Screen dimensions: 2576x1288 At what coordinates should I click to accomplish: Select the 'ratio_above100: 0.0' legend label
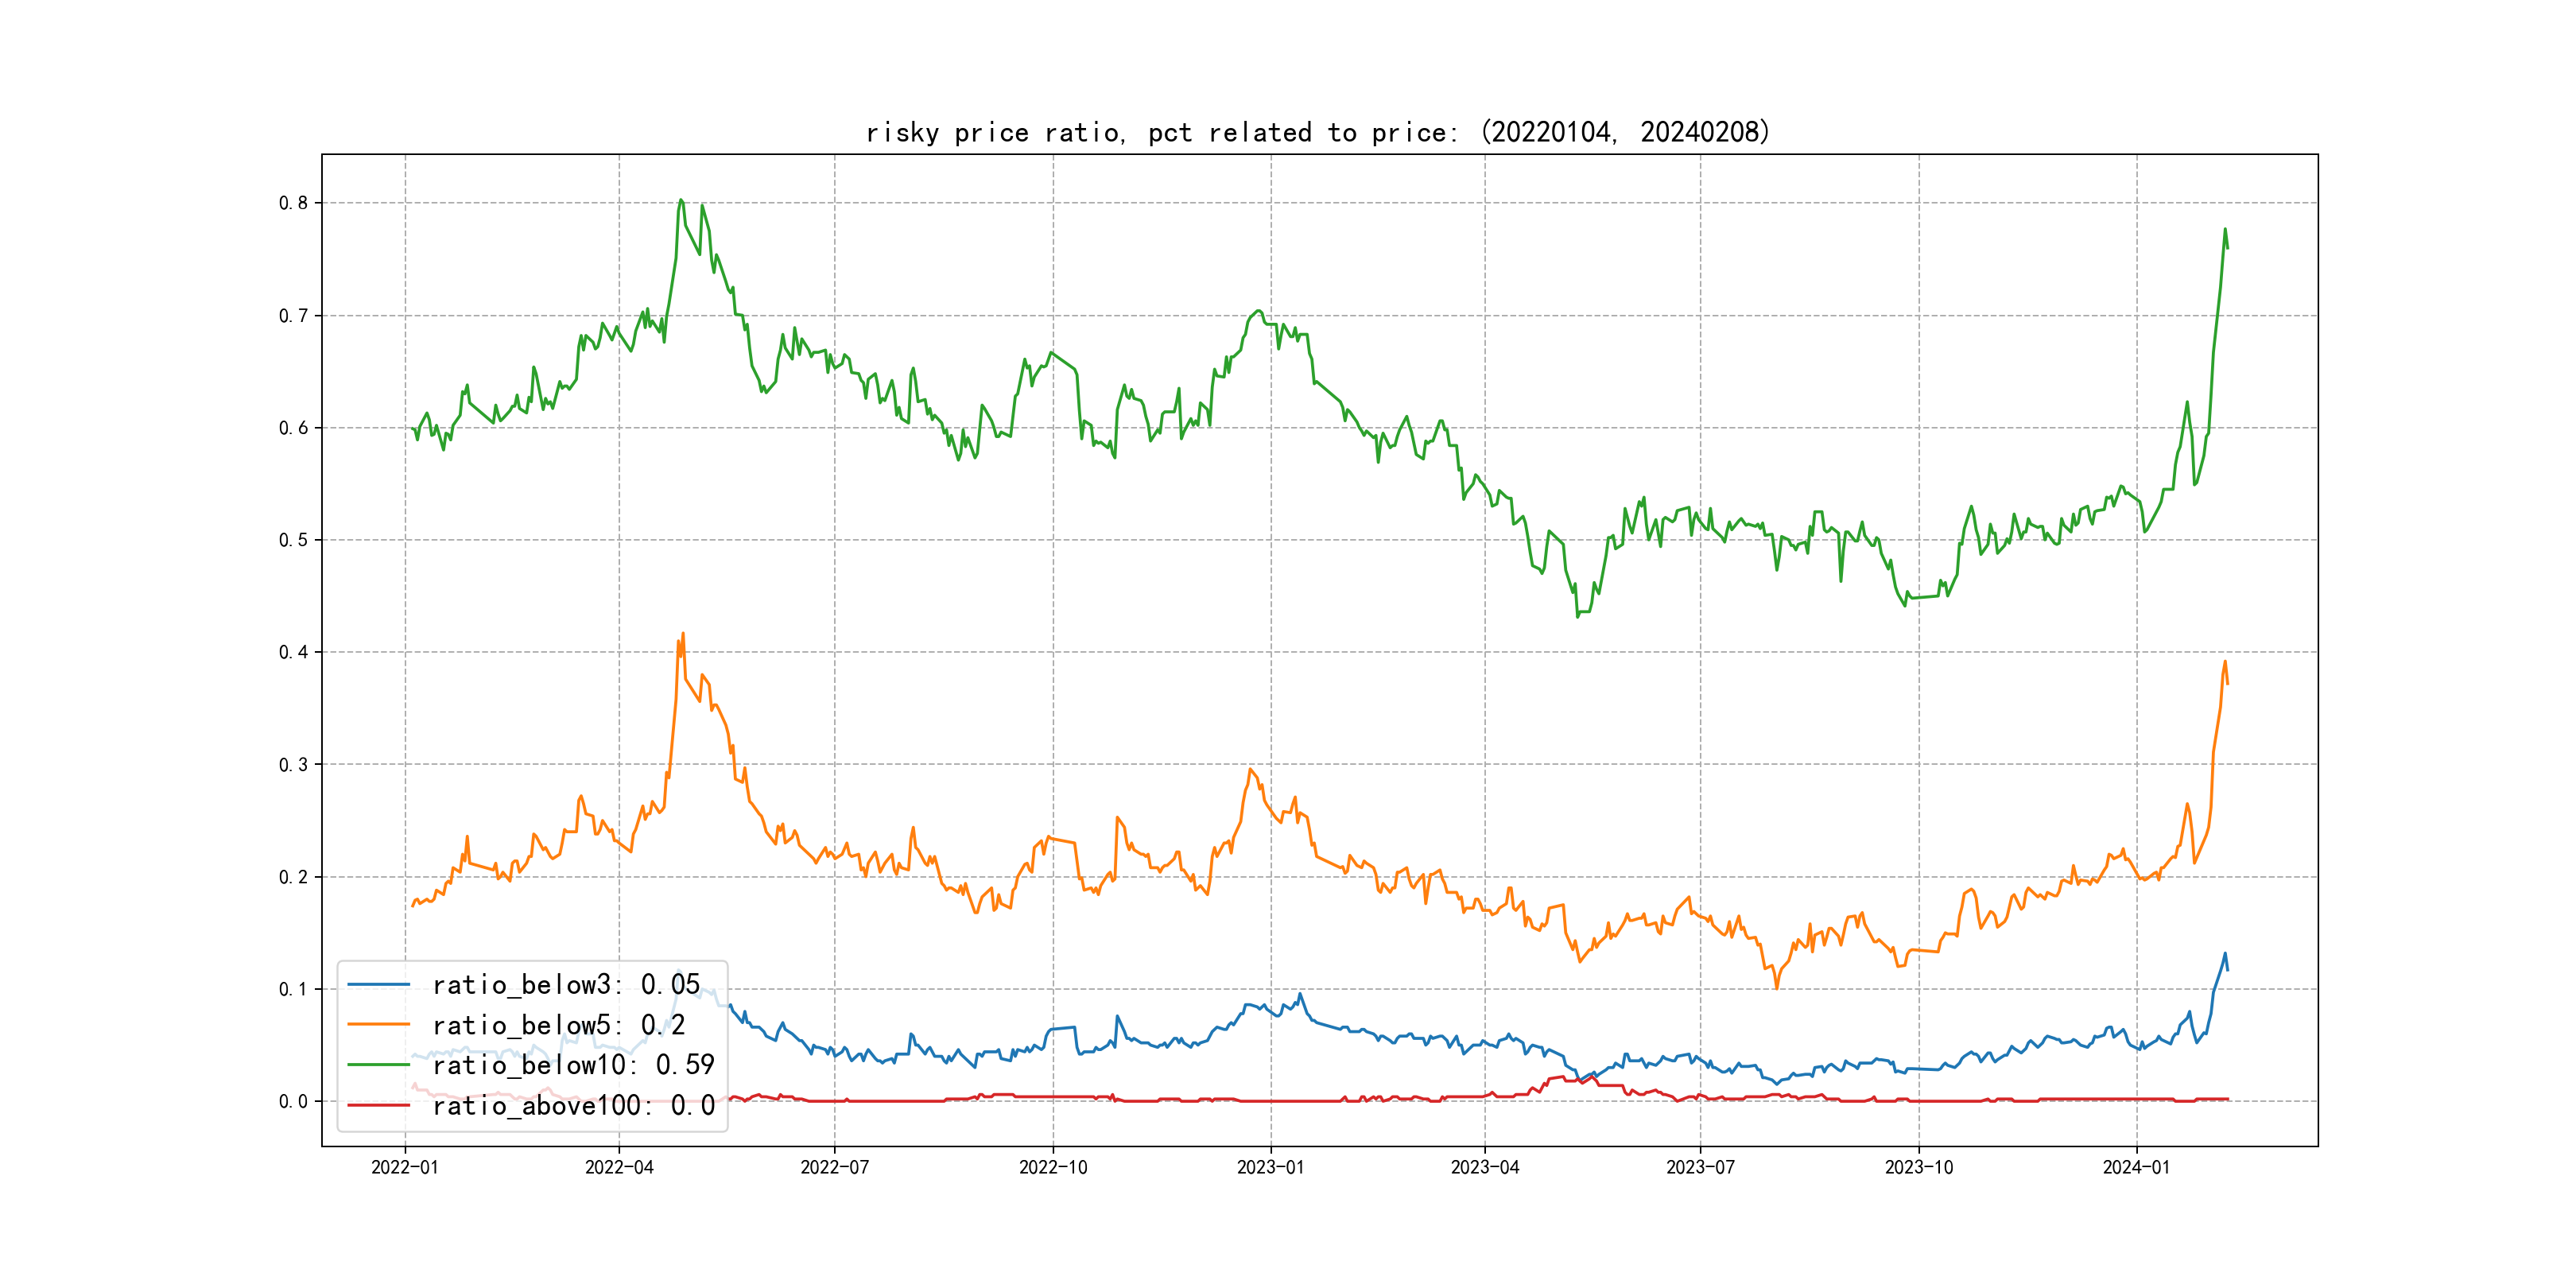click(573, 1105)
